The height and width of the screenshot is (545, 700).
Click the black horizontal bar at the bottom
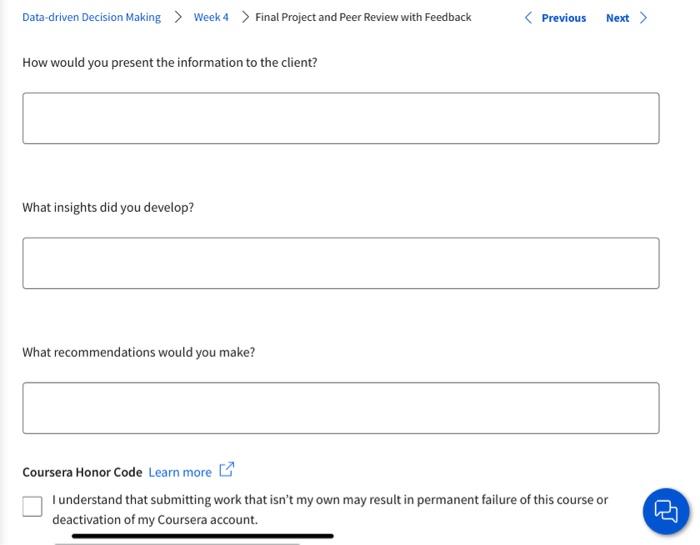(202, 536)
